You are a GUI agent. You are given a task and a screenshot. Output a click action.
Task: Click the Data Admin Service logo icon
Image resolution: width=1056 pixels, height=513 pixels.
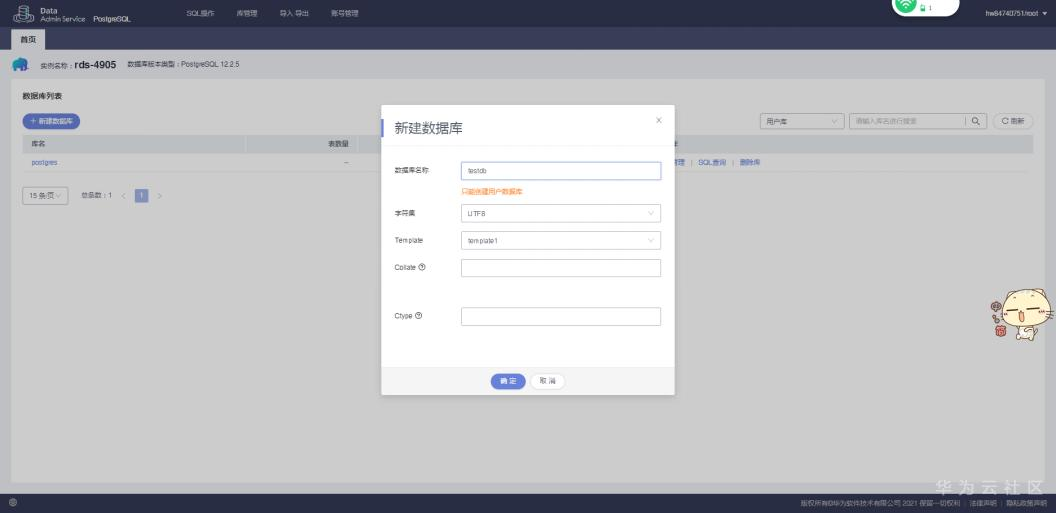tap(24, 13)
